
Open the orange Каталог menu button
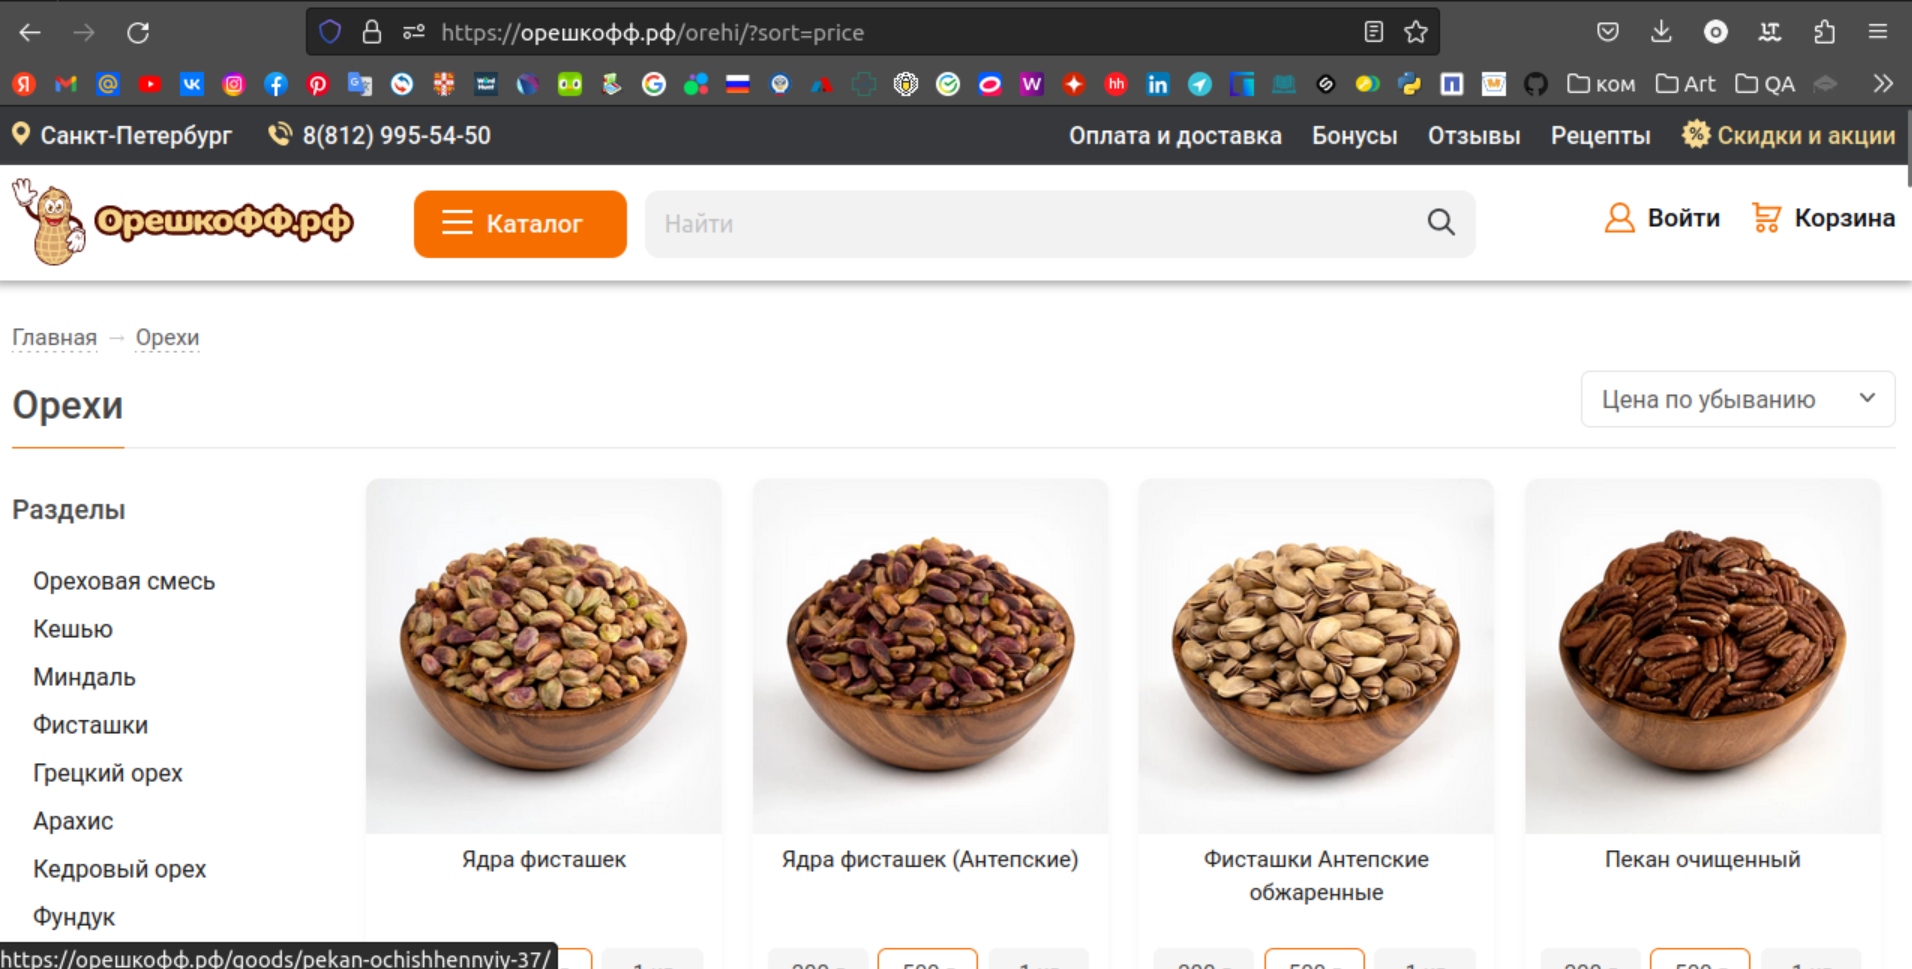520,224
